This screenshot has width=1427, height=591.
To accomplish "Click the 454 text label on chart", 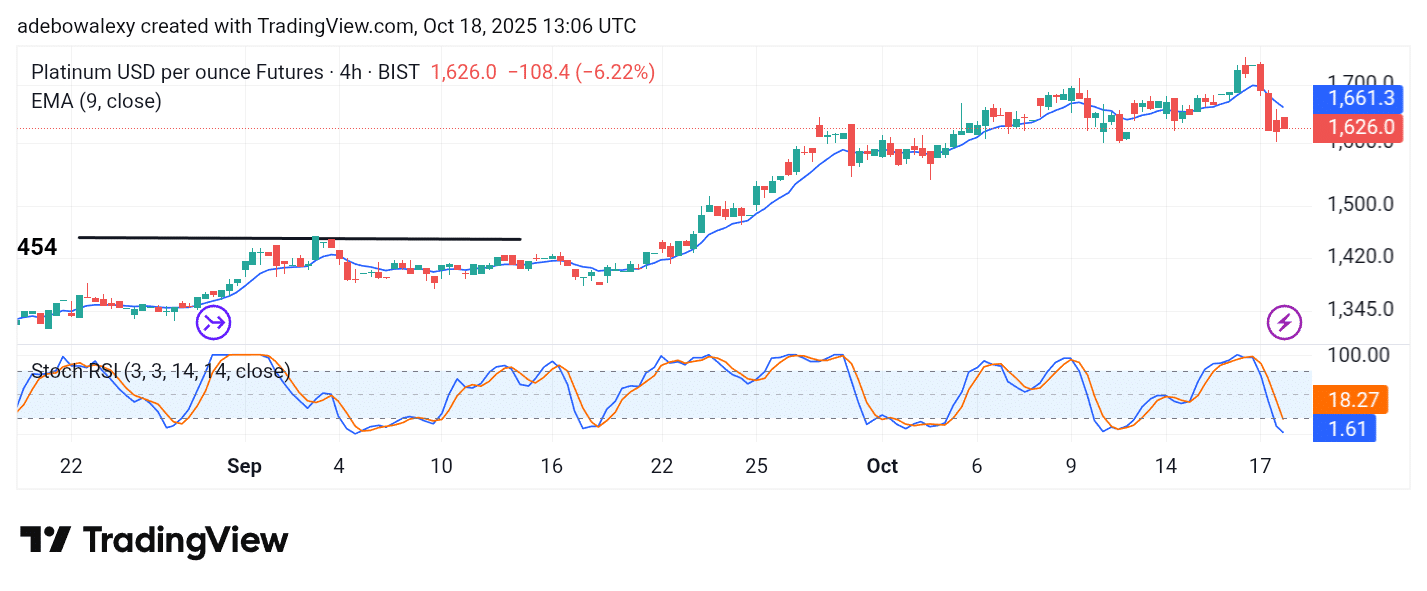I will click(x=37, y=247).
